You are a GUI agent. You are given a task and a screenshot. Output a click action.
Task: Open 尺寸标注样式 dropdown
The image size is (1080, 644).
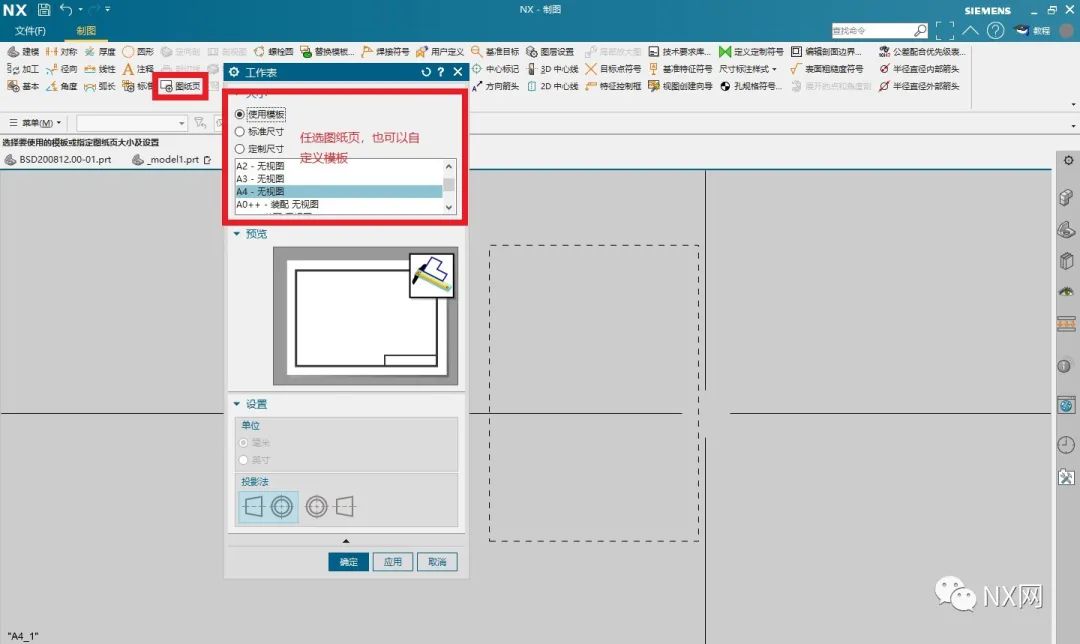click(x=748, y=69)
